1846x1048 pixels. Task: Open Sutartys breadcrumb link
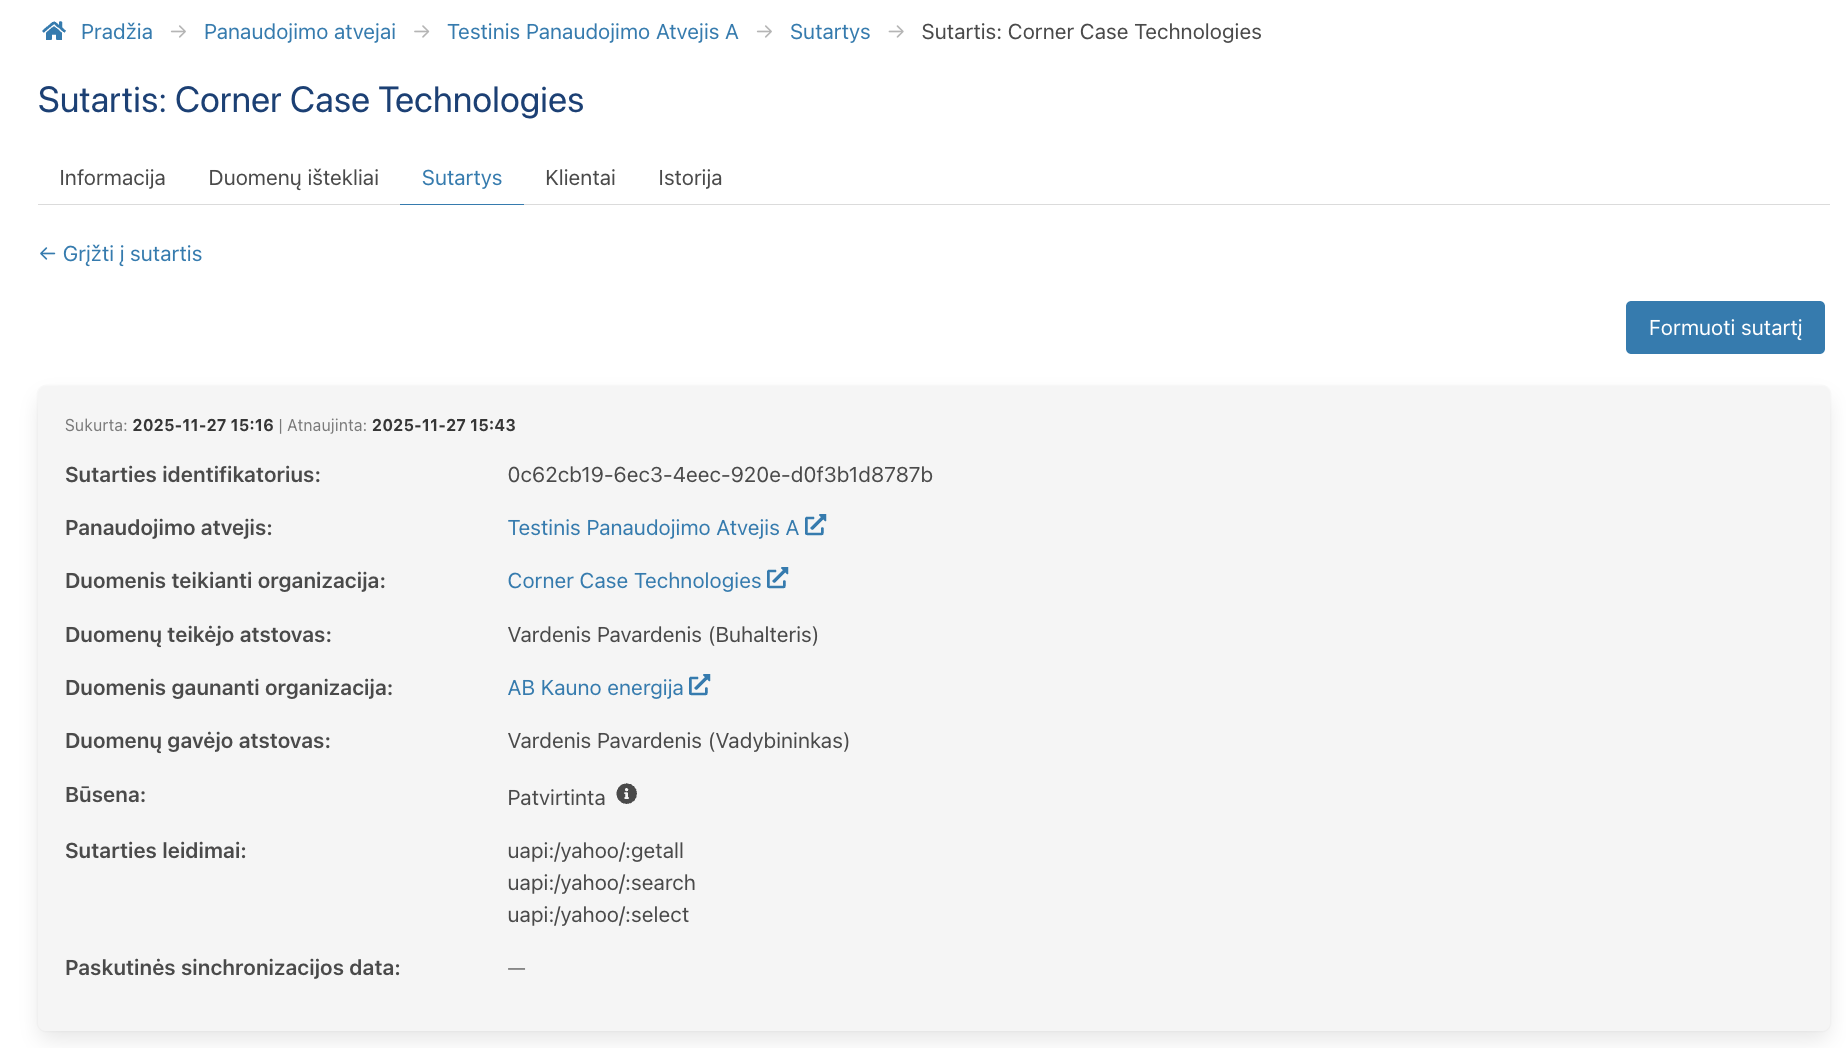830,32
